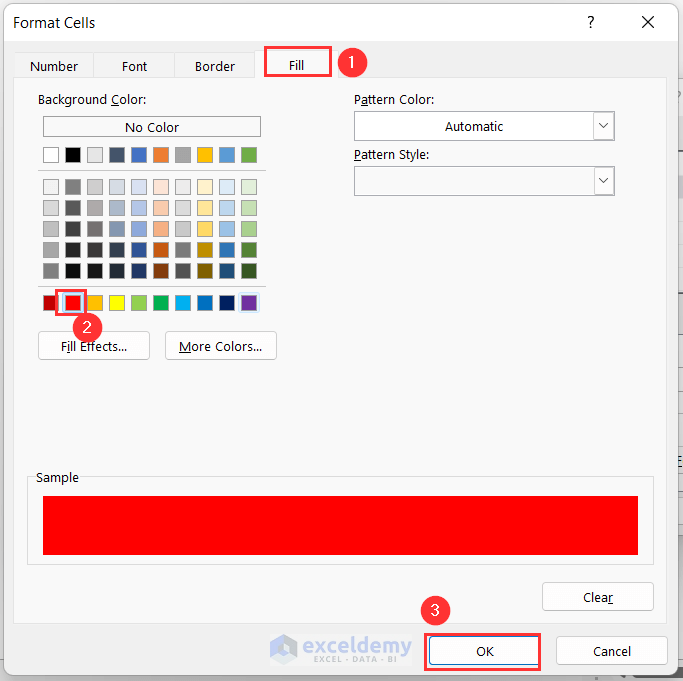Select the dark red standard color

coord(50,302)
